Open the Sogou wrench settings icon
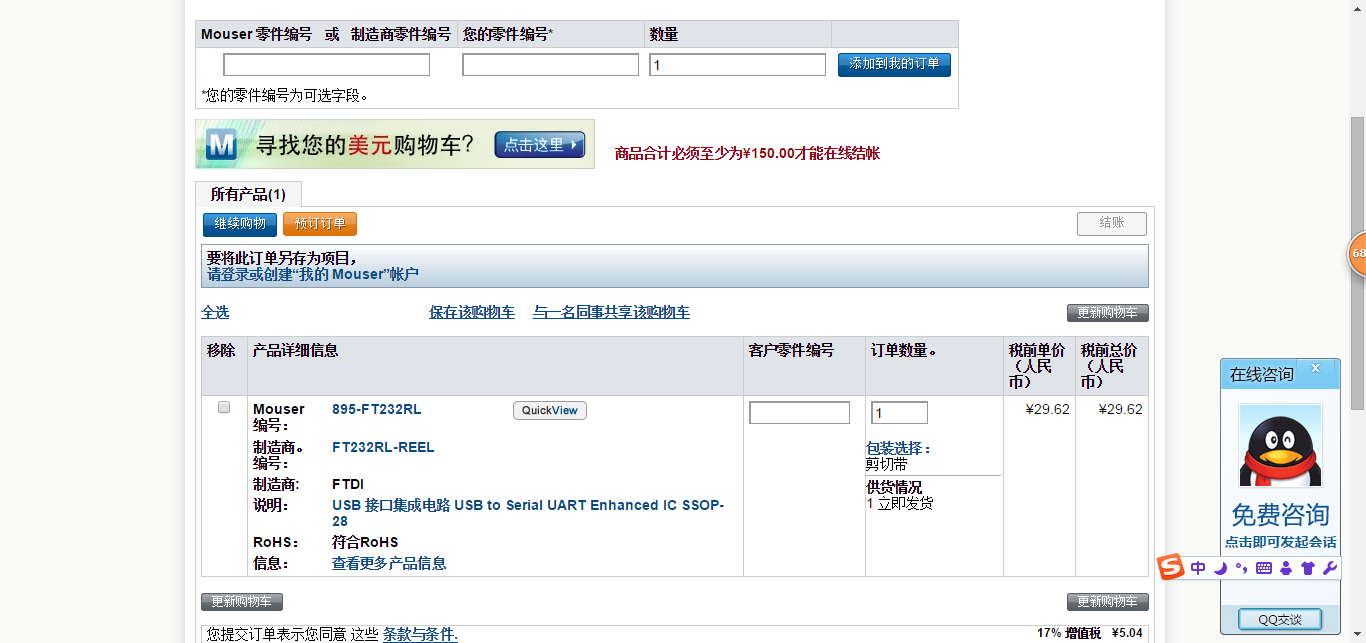The width and height of the screenshot is (1366, 643). pos(1329,568)
